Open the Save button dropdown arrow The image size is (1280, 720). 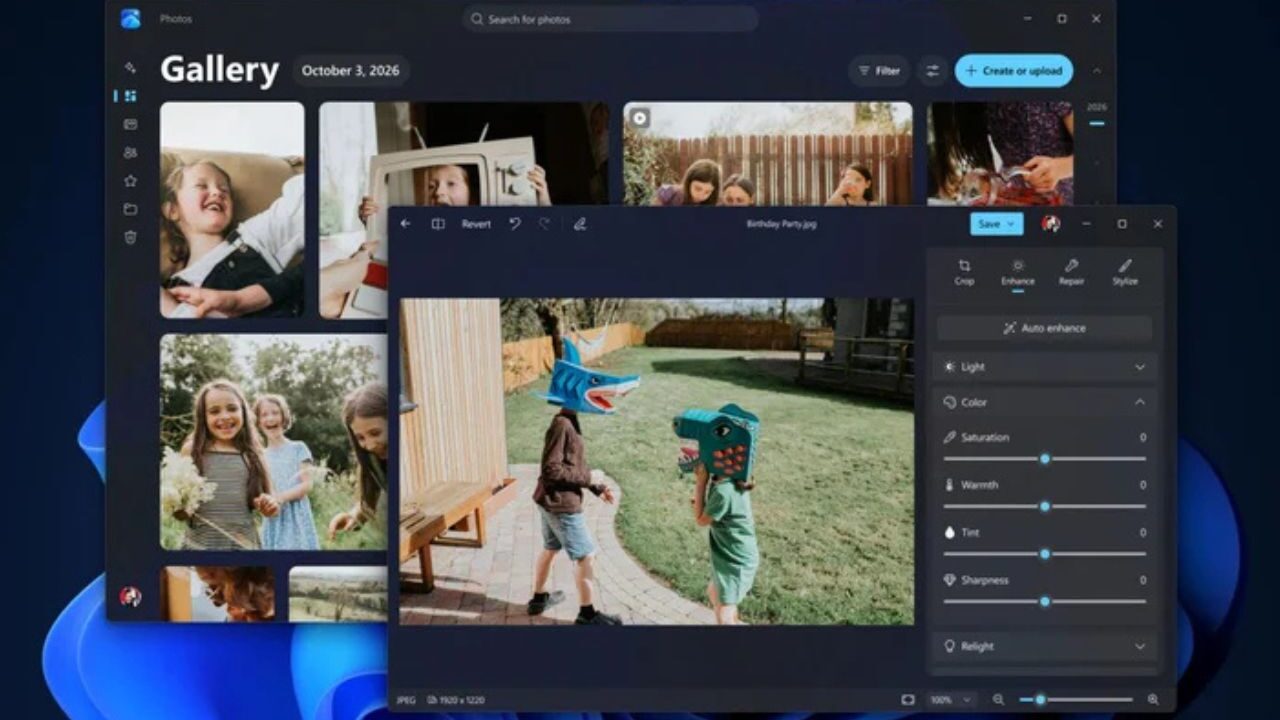(1012, 224)
